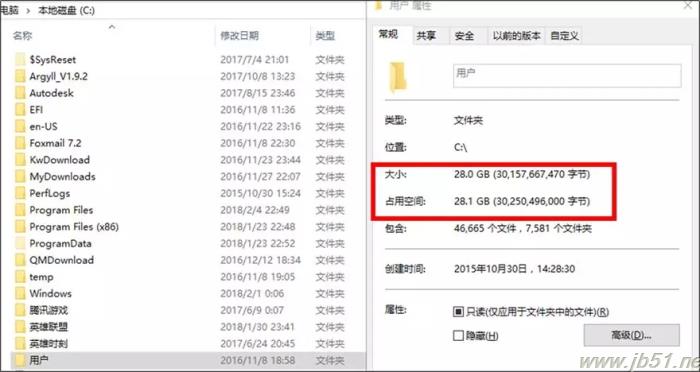This screenshot has height=372, width=700.
Task: Click the EFI folder icon
Action: pos(20,110)
